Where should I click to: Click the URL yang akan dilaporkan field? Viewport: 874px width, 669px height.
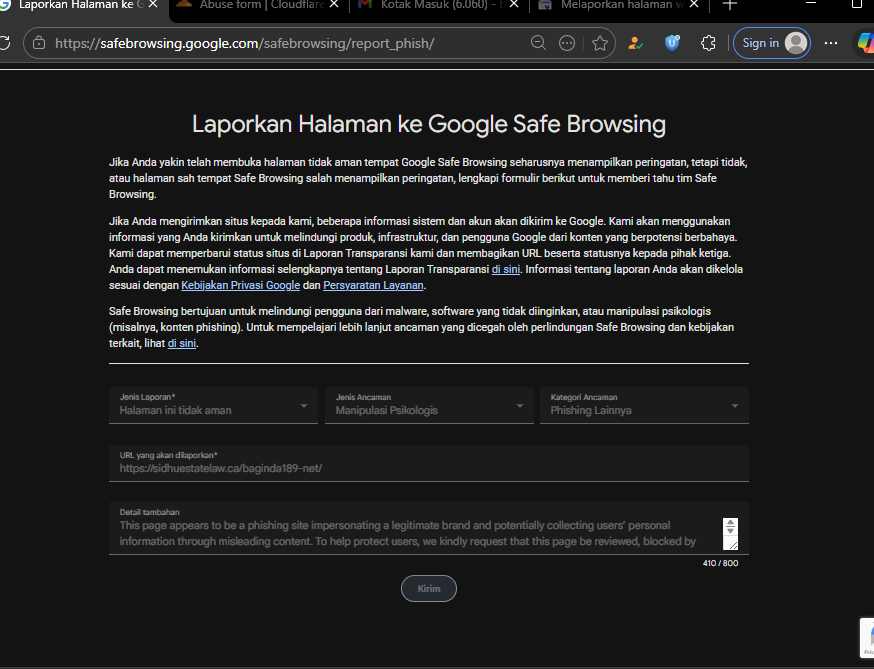(429, 463)
